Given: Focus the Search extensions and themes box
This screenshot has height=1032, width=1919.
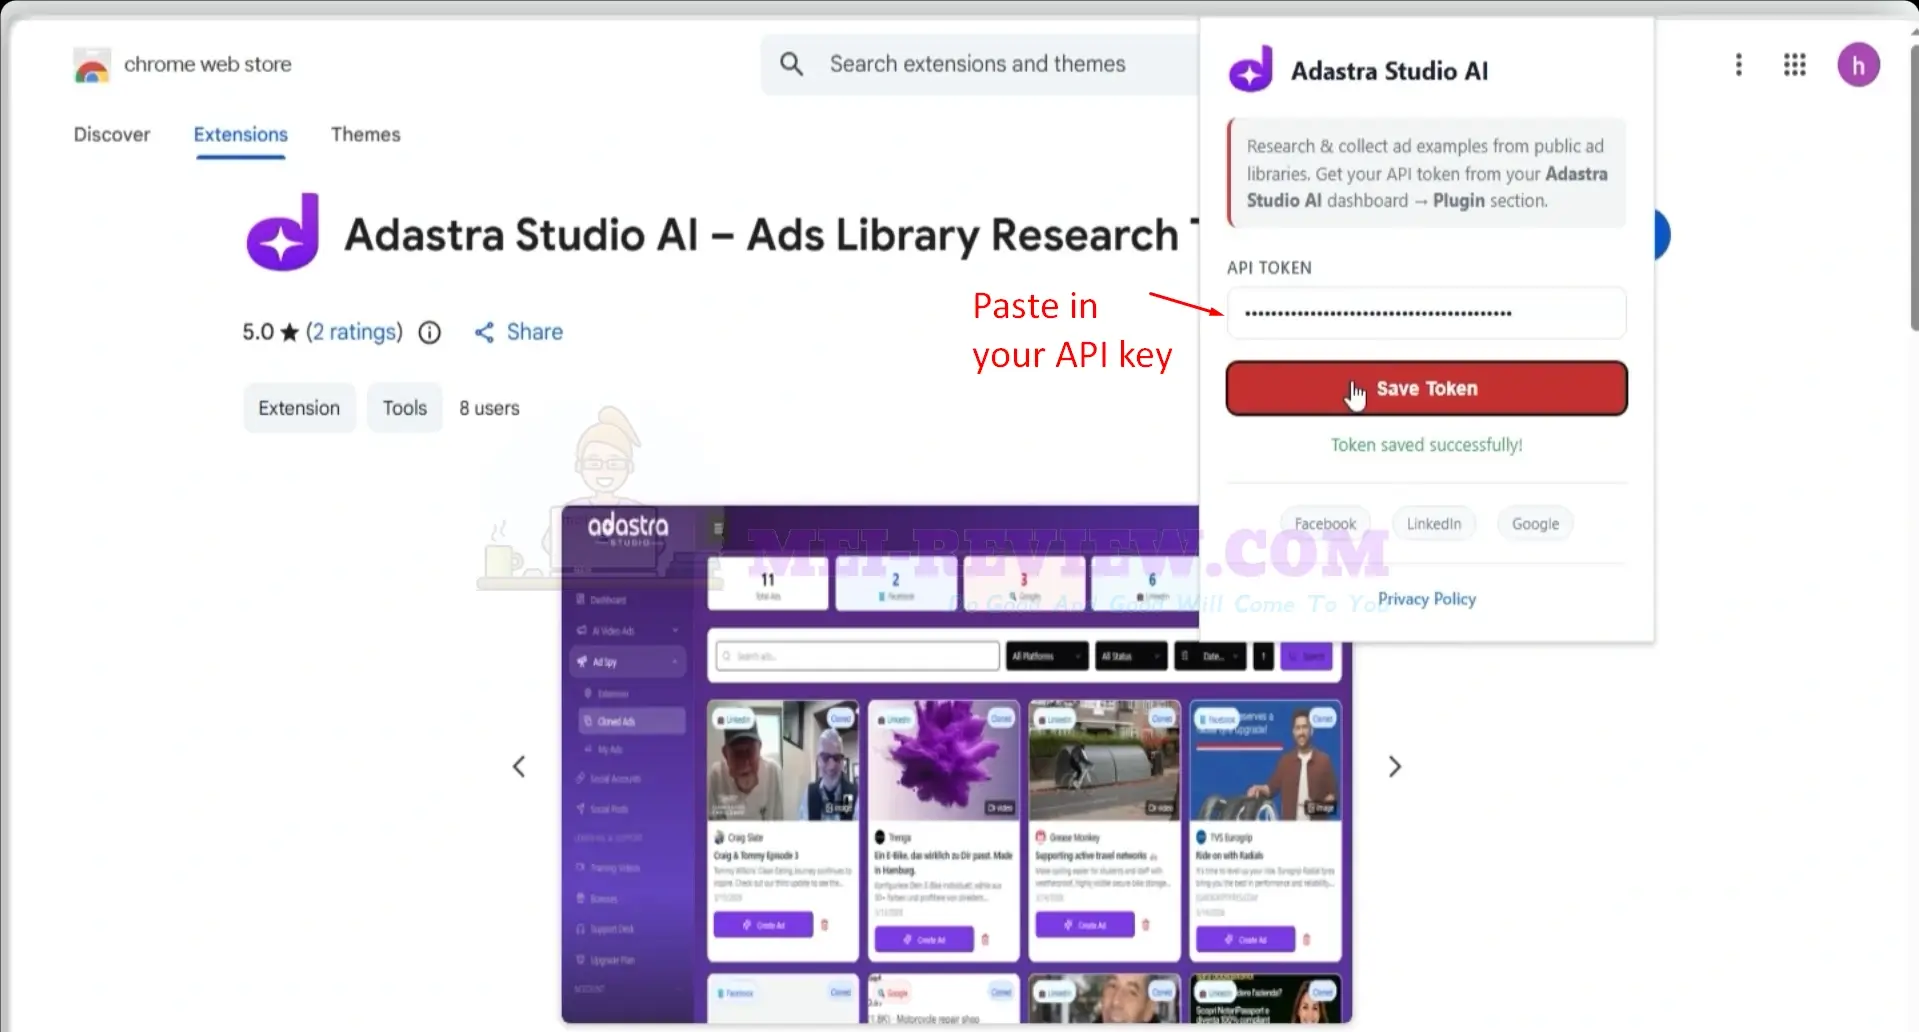Looking at the screenshot, I should (978, 64).
